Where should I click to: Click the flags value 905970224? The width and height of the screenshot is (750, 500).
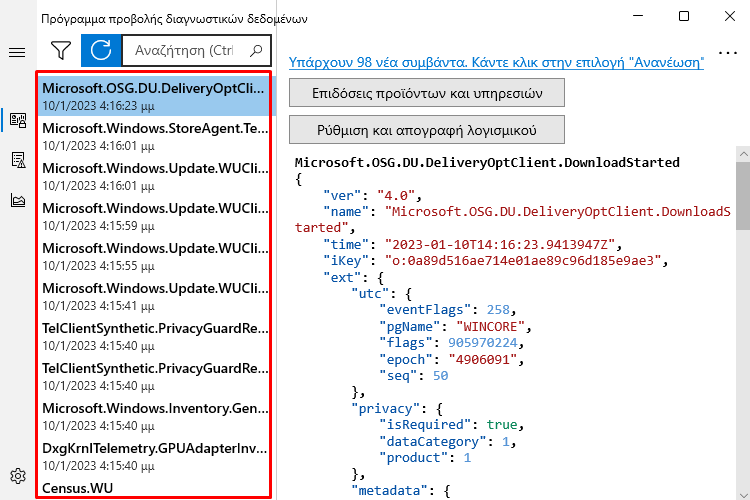[482, 343]
